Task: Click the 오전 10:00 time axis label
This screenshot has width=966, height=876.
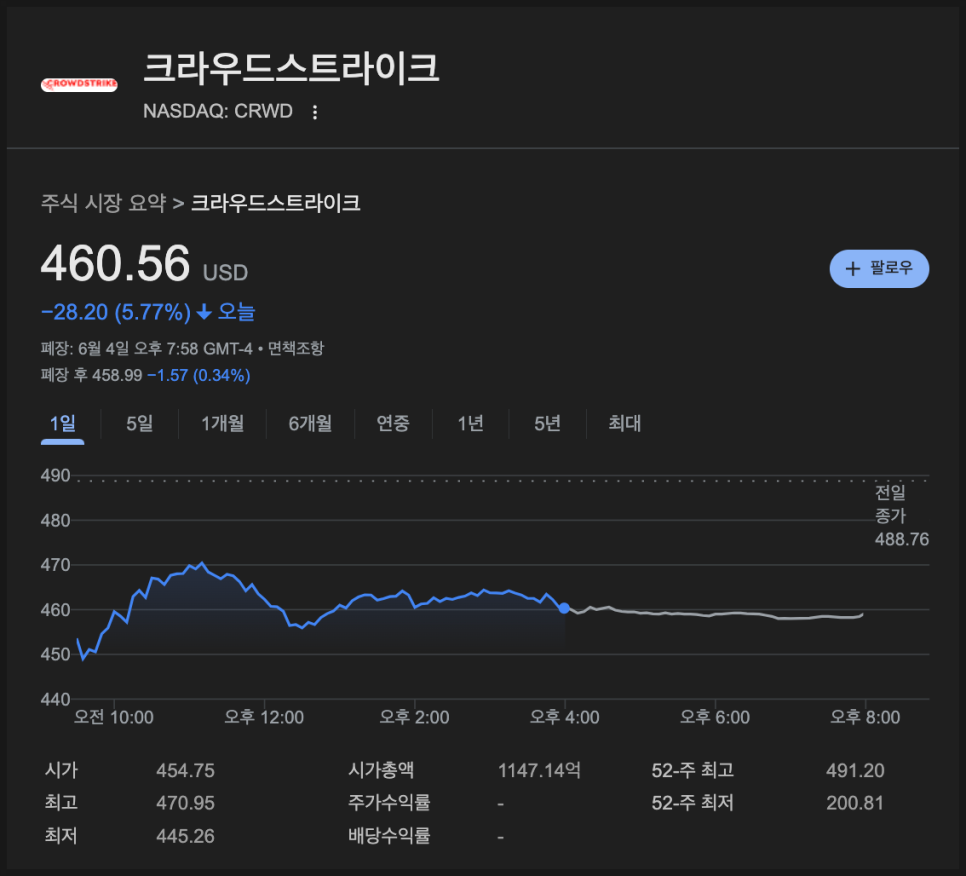Action: 113,718
